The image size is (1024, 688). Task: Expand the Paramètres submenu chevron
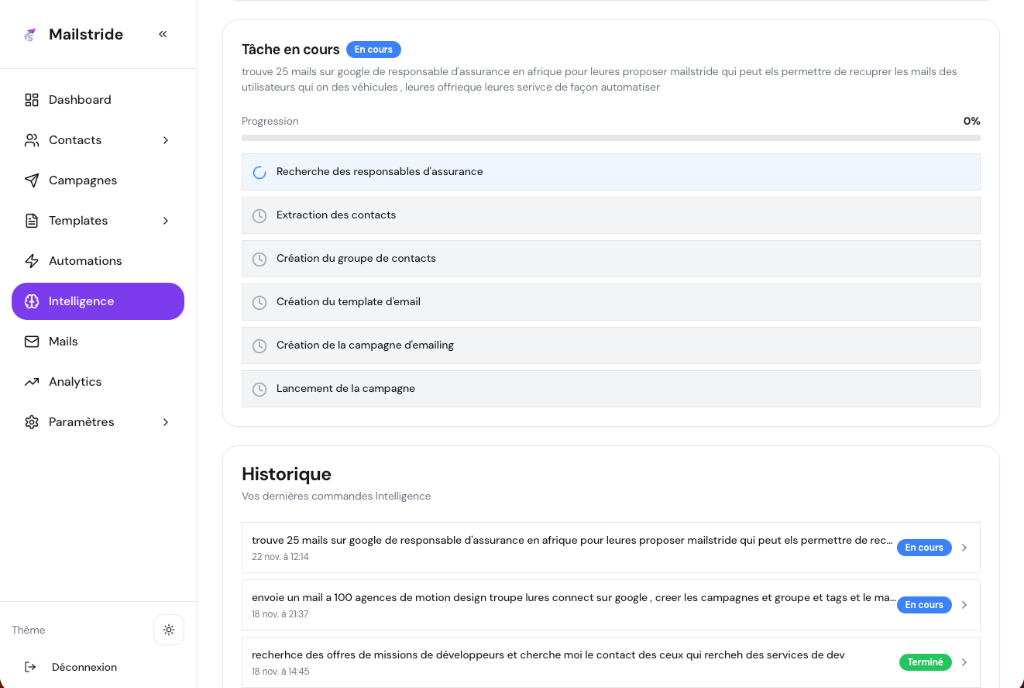[x=166, y=422]
